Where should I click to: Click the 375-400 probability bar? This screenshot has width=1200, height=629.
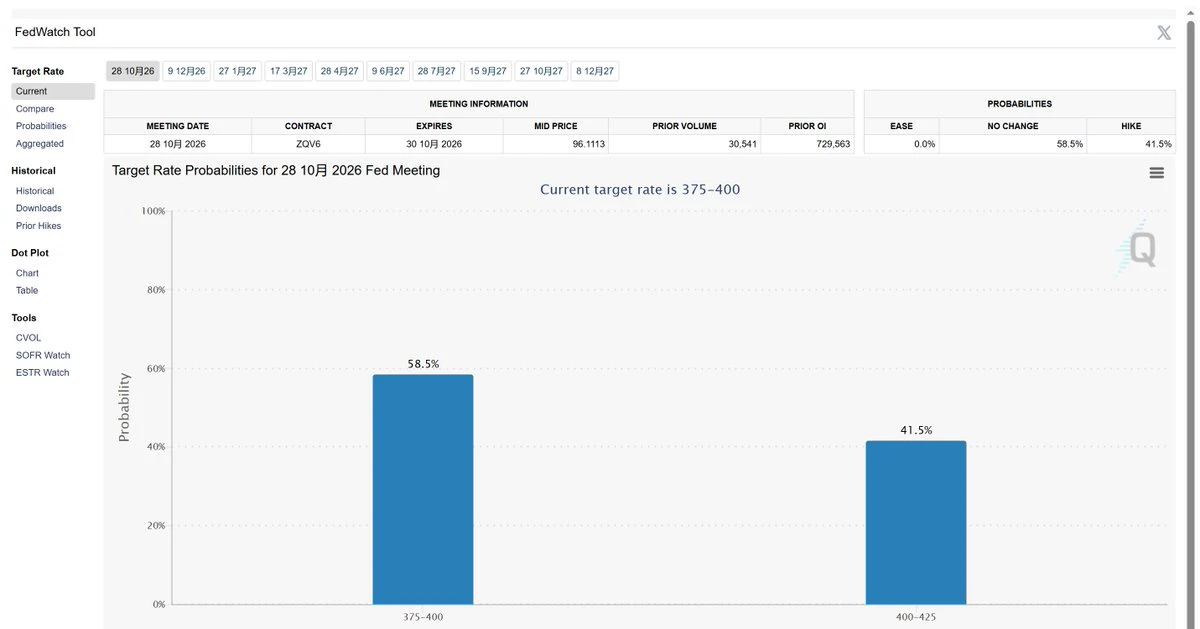(423, 489)
